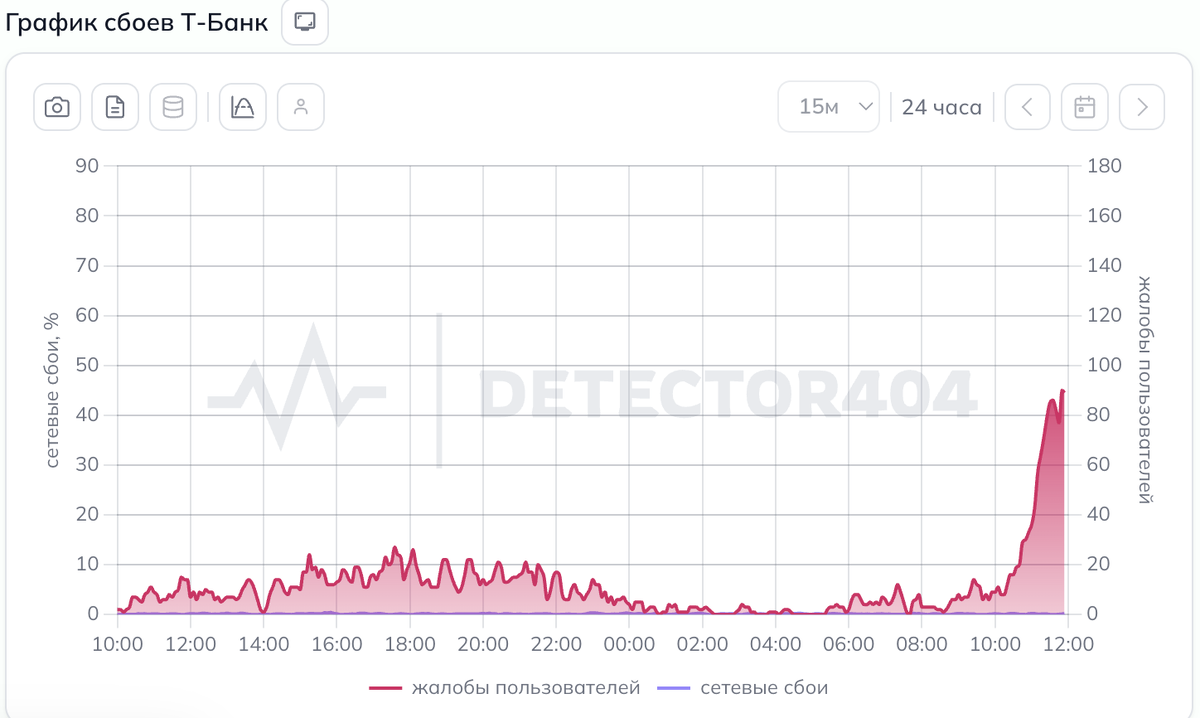This screenshot has height=718, width=1200.
Task: Click the 00:00 x-axis label
Action: pyautogui.click(x=629, y=644)
